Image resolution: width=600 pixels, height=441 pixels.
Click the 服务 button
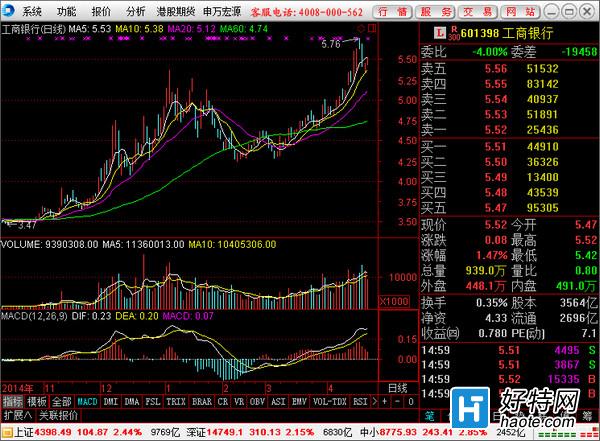coord(435,12)
